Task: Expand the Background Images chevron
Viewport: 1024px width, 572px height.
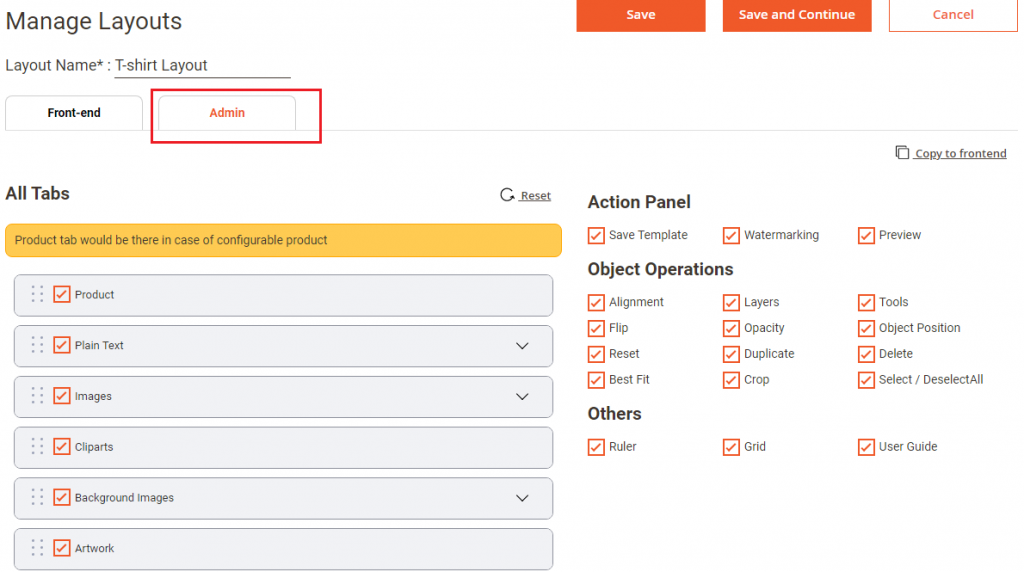Action: click(x=522, y=498)
